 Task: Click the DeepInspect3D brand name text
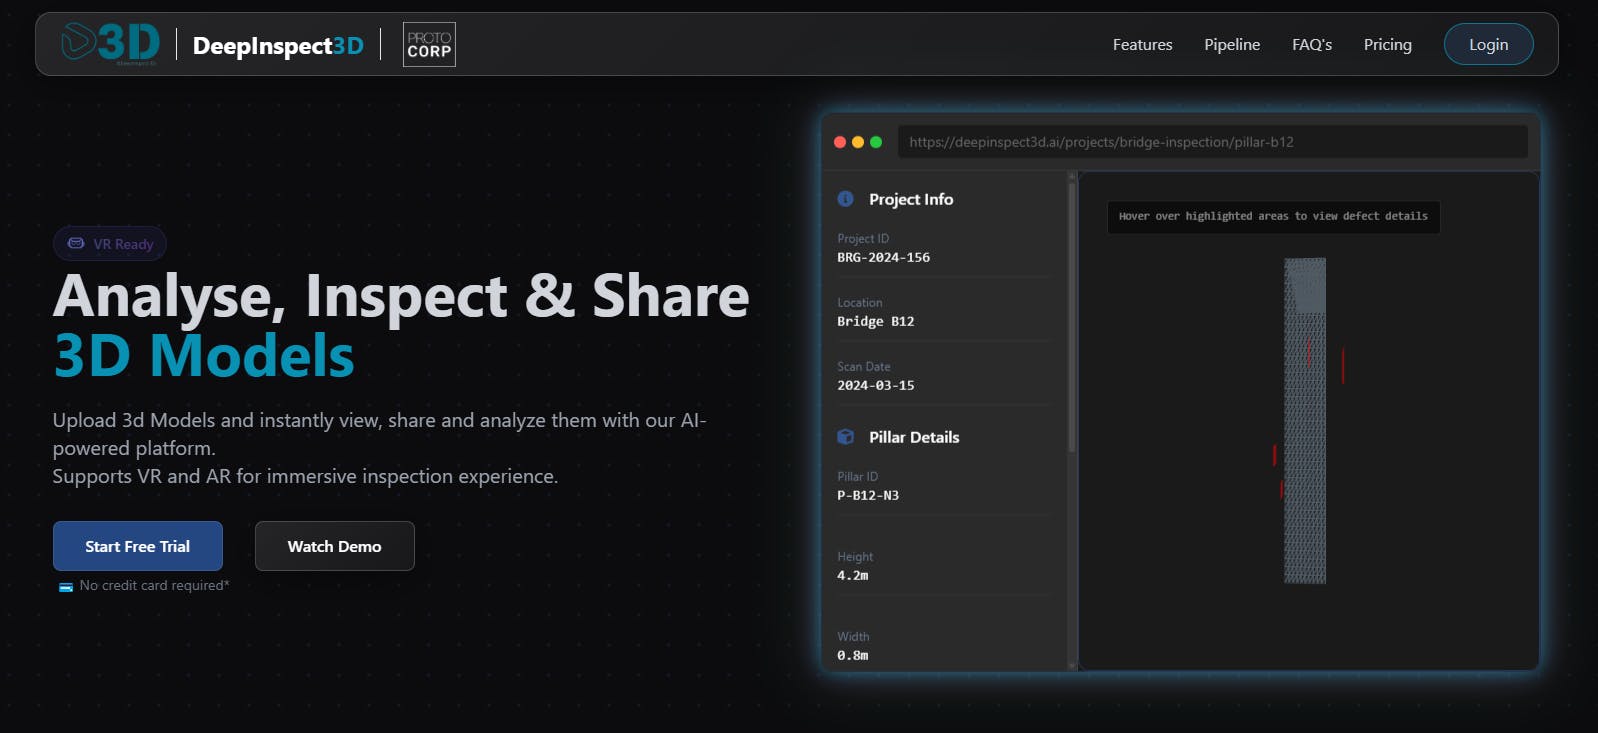coord(278,45)
